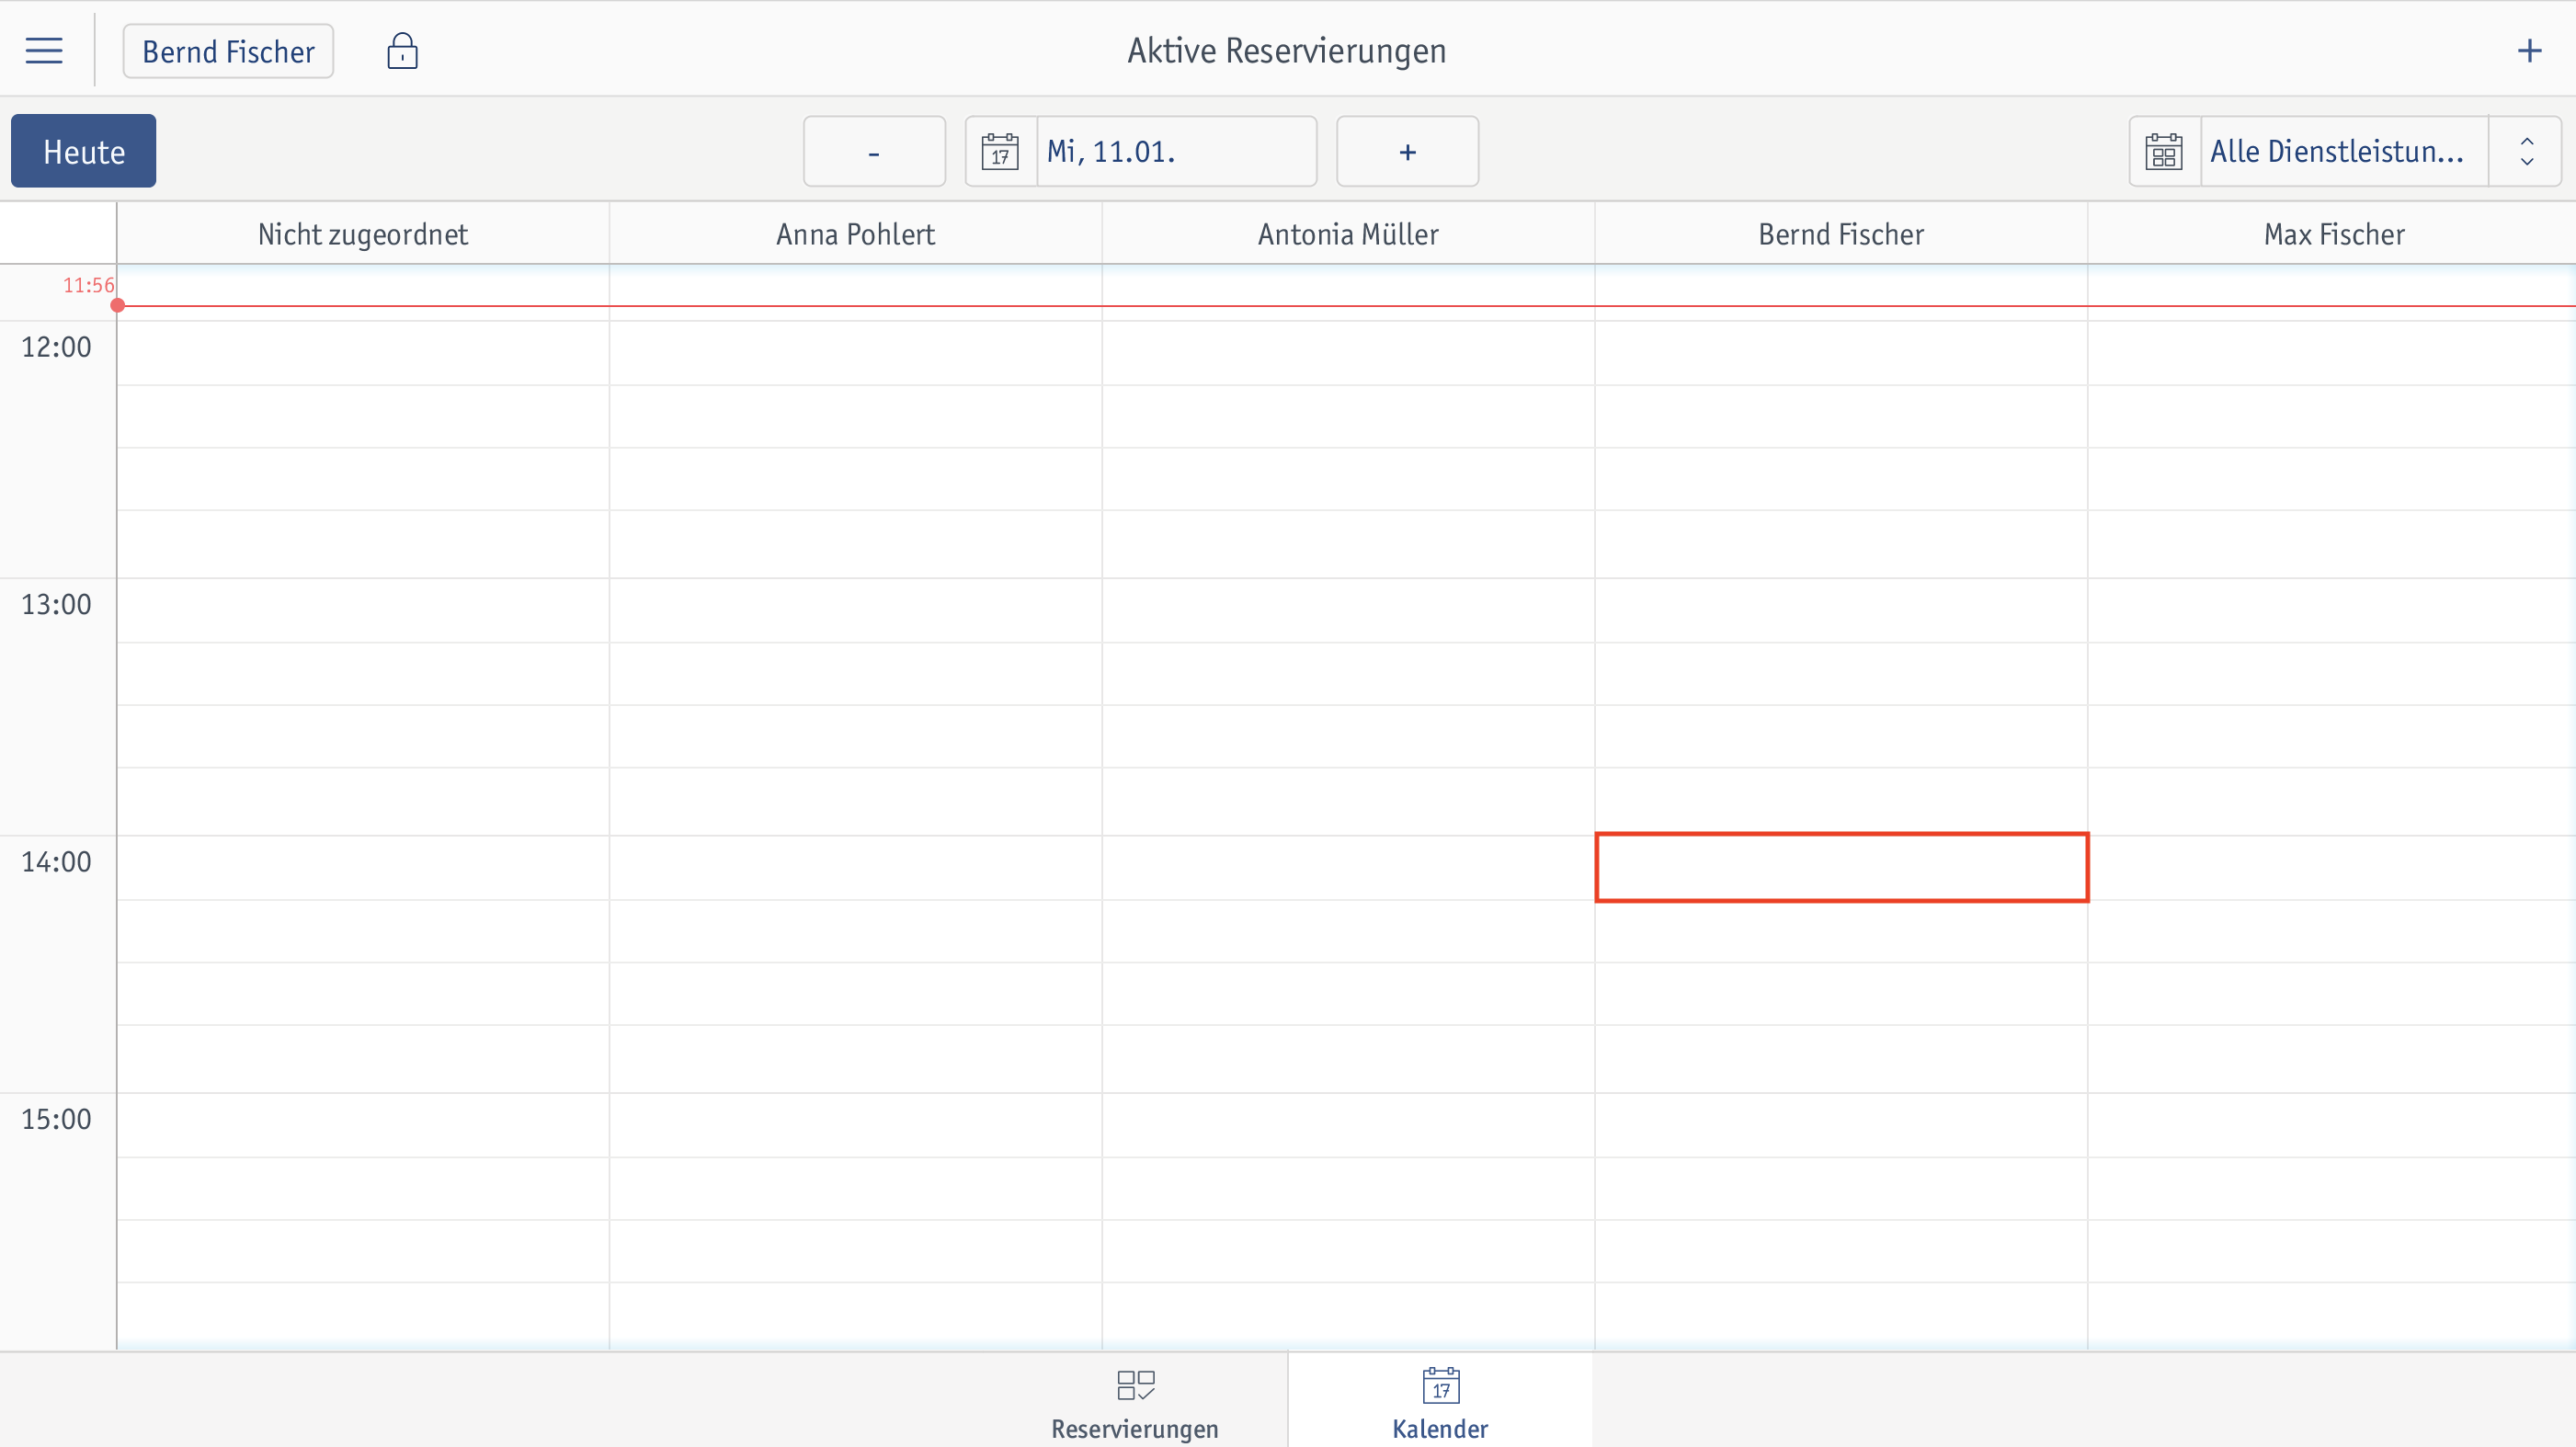2576x1447 pixels.
Task: Click the 13:00 time label
Action: pyautogui.click(x=56, y=604)
